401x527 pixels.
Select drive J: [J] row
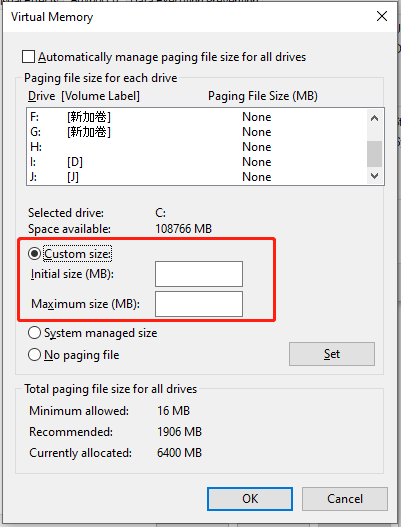197,177
